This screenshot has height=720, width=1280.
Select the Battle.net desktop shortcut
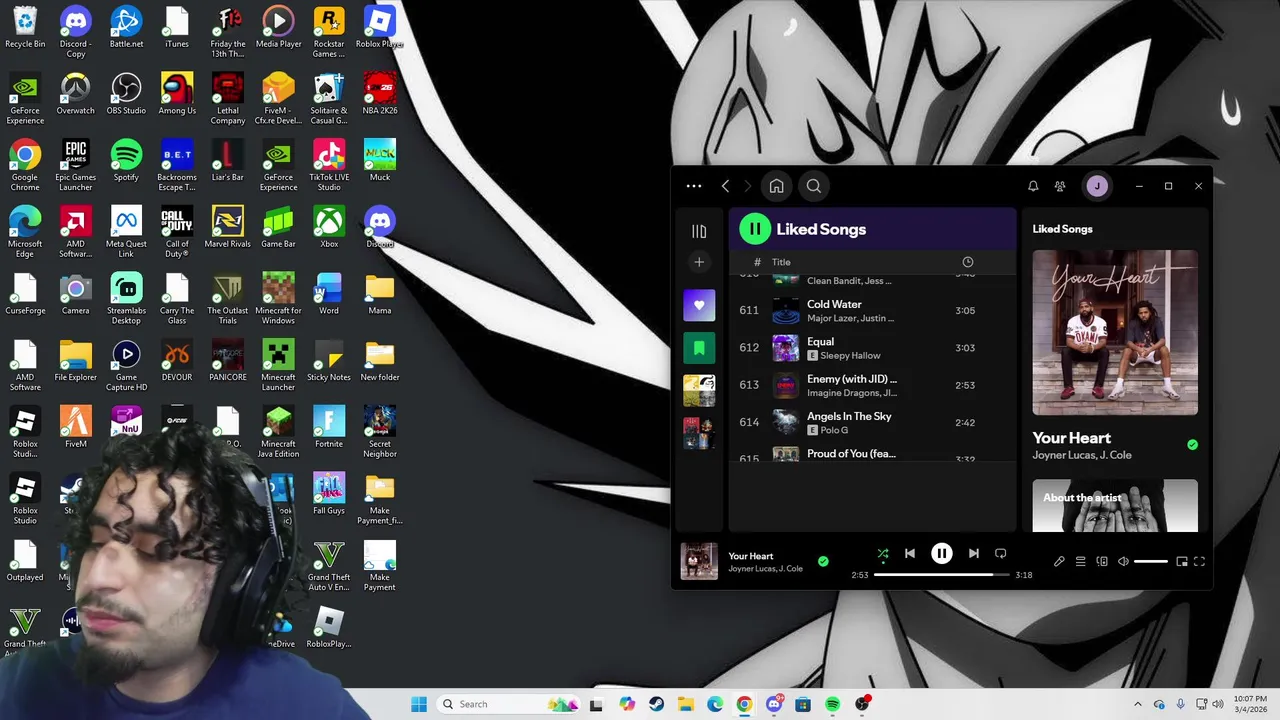point(126,27)
